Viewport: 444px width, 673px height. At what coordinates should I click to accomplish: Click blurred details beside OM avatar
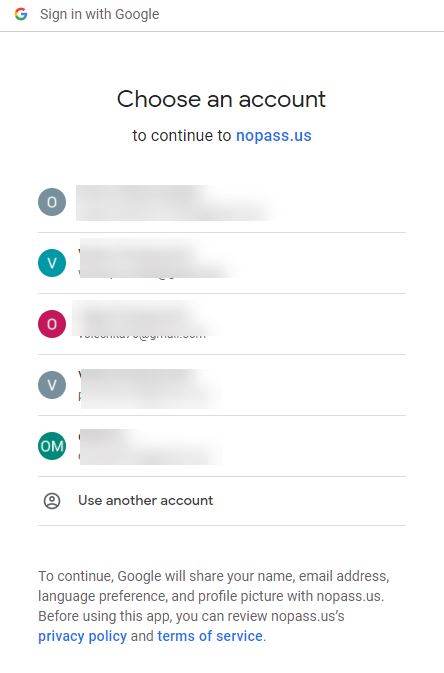[x=152, y=447]
